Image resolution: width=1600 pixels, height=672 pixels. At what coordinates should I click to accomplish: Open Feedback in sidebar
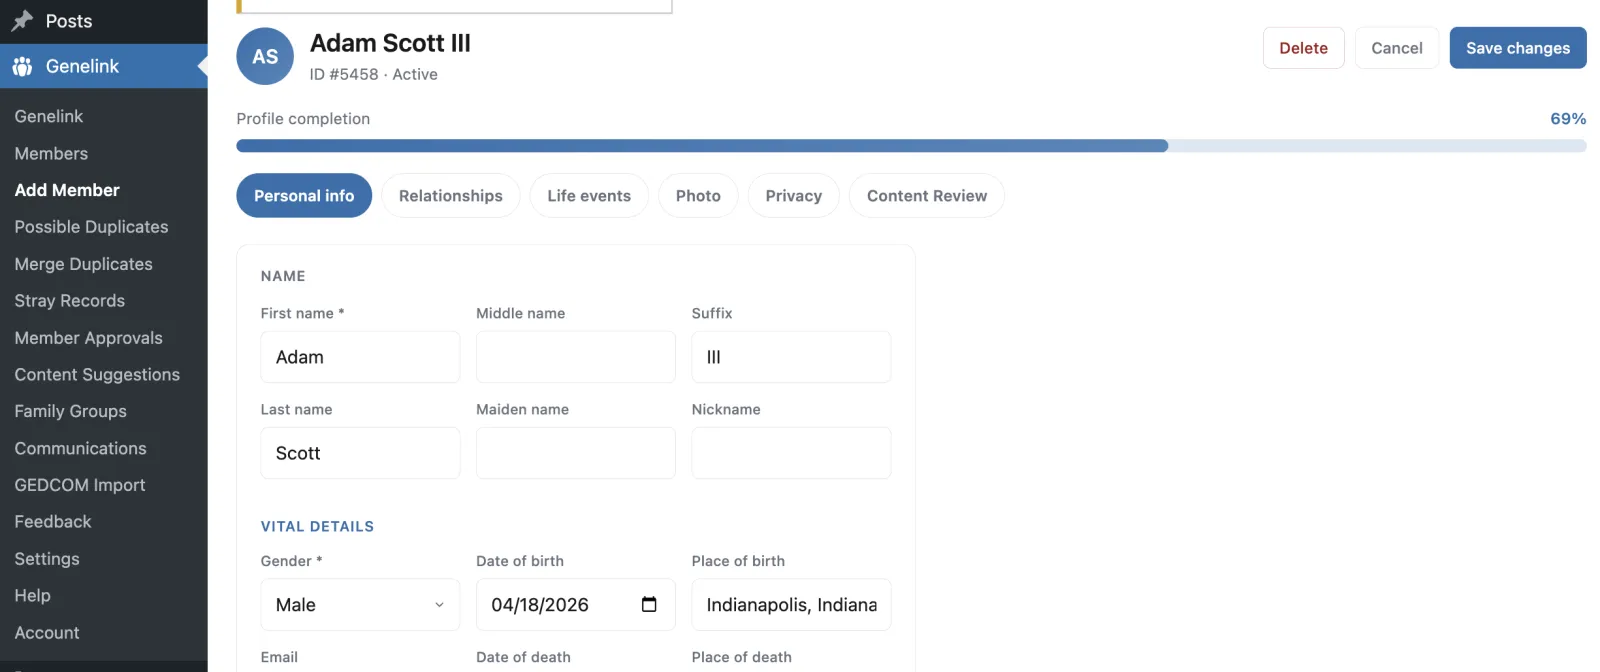pos(53,522)
